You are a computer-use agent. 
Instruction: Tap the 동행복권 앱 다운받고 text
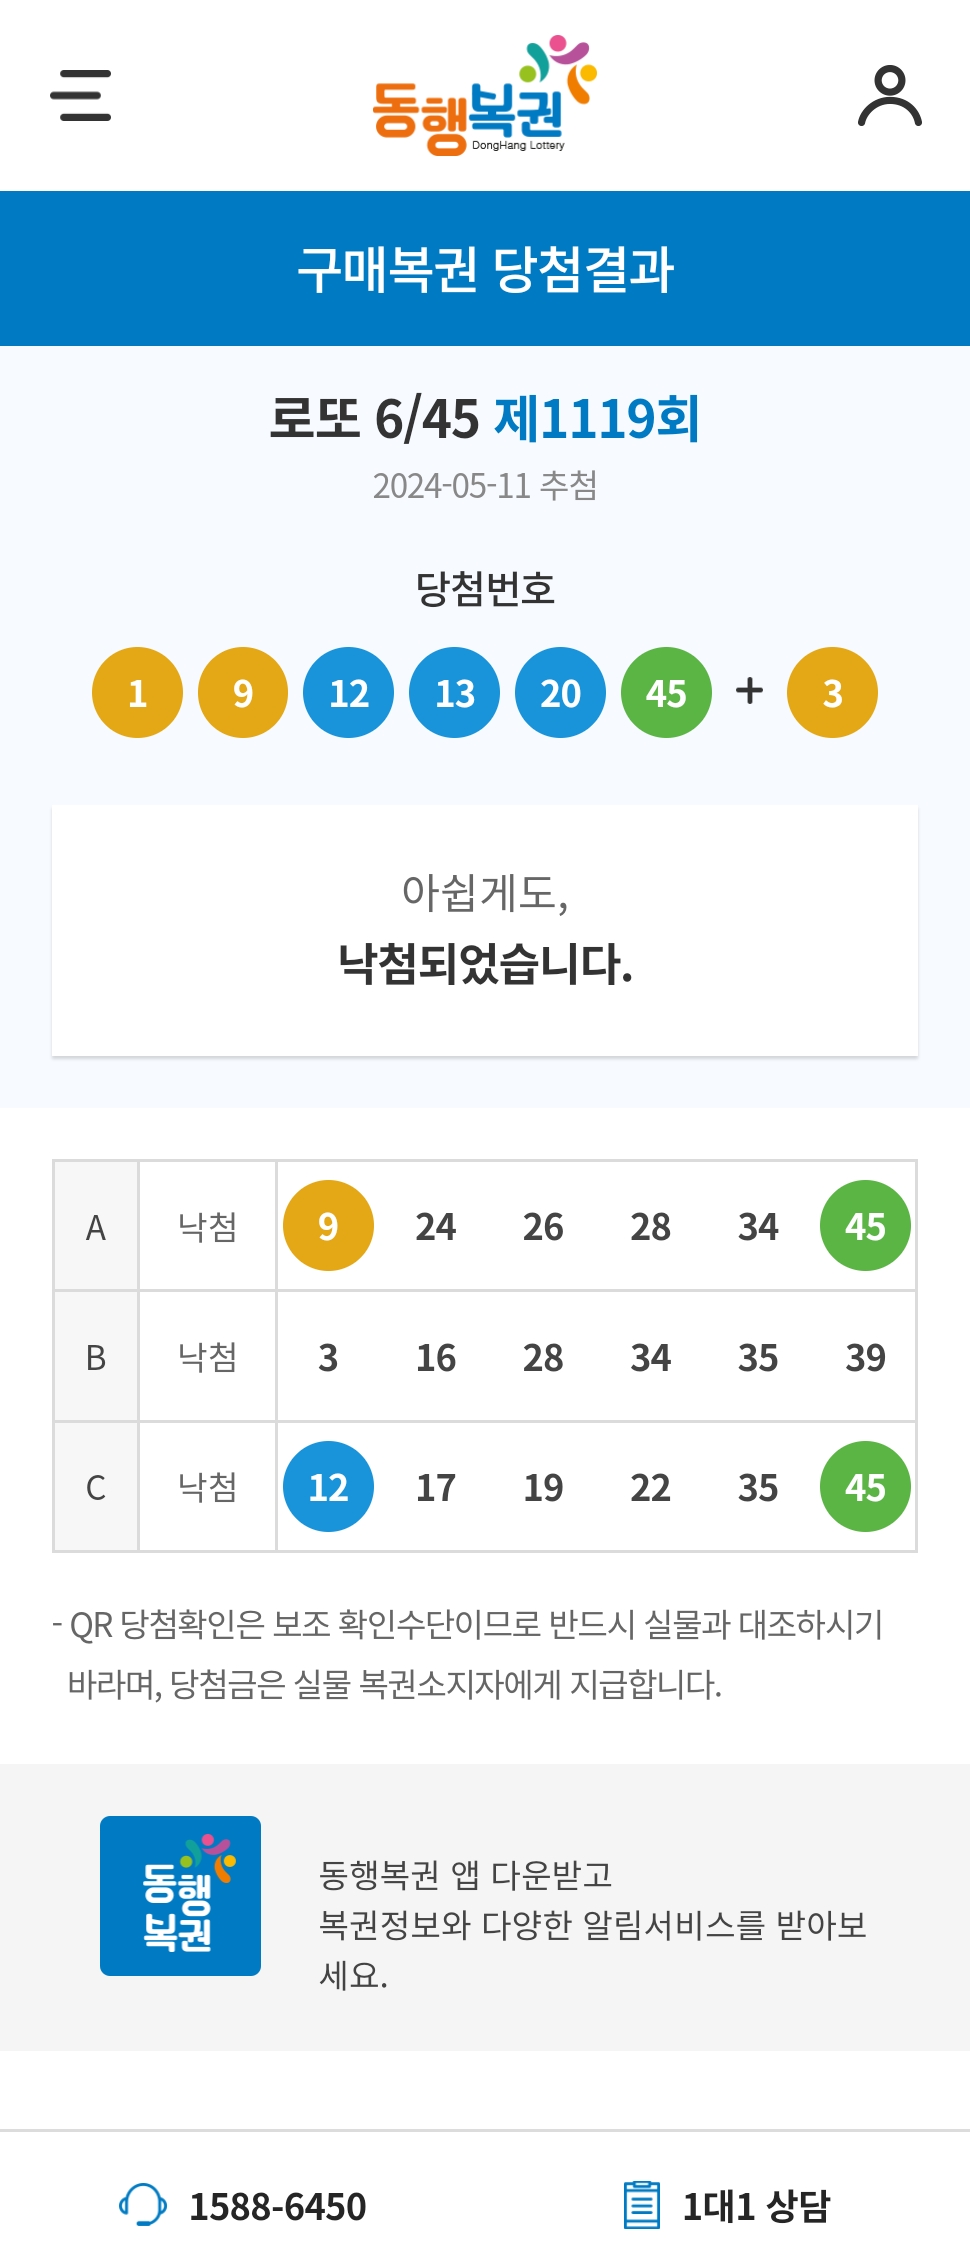point(466,1875)
